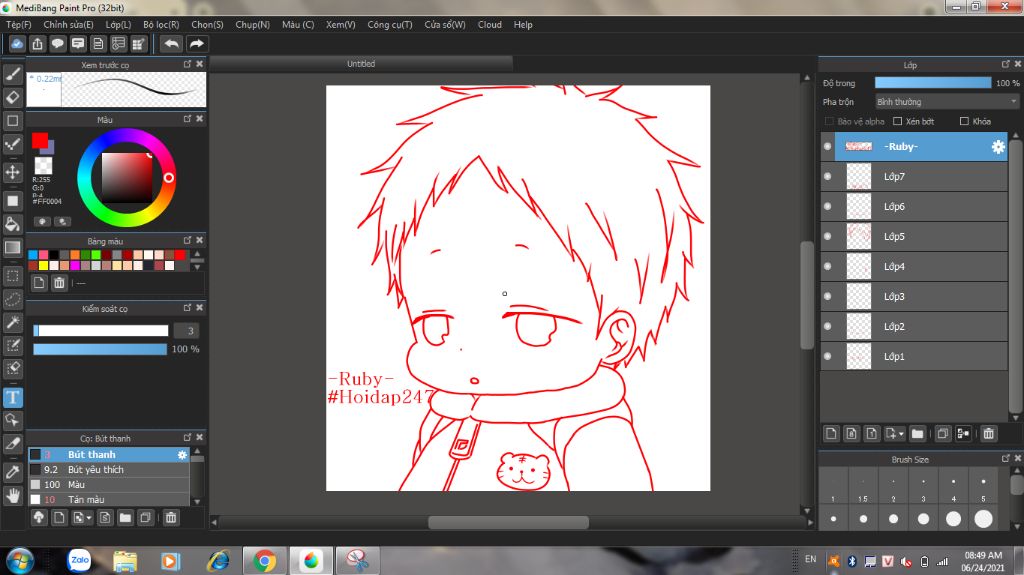This screenshot has width=1024, height=575.
Task: Select the Lasso tool
Action: click(12, 299)
